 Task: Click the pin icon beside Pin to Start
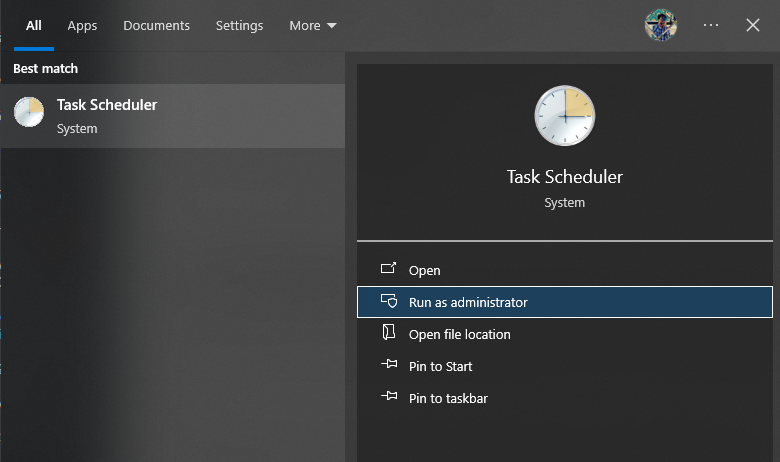tap(389, 364)
